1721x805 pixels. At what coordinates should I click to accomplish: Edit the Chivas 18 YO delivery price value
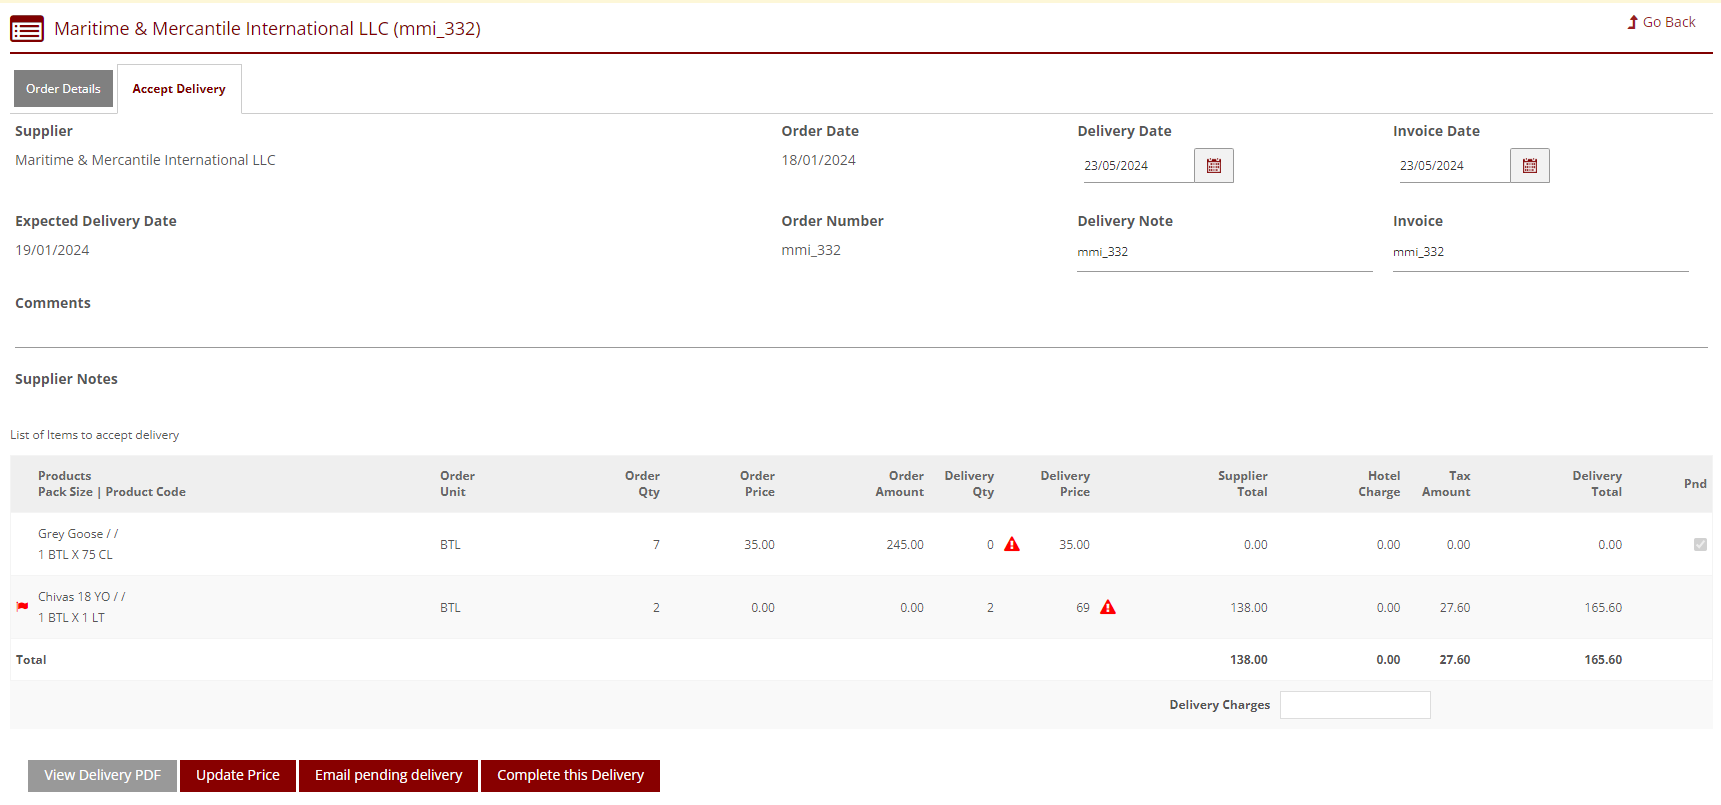pyautogui.click(x=1082, y=608)
